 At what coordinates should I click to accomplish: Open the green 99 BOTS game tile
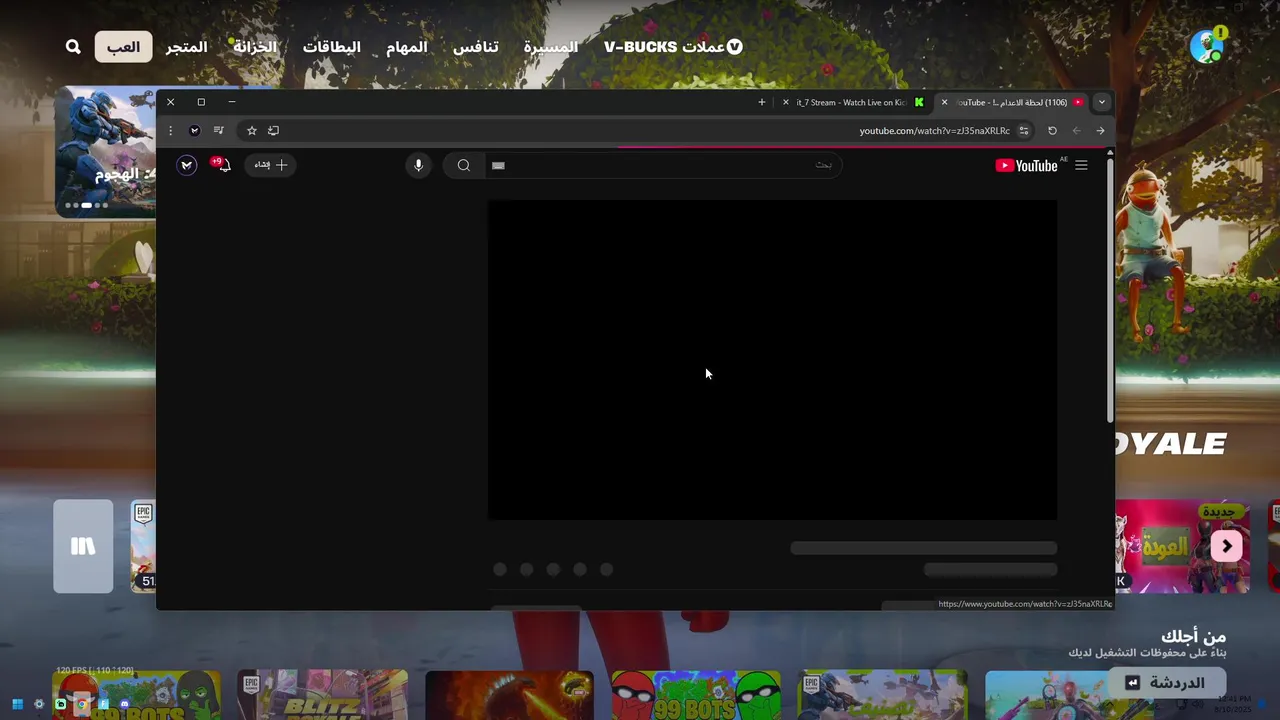[696, 695]
